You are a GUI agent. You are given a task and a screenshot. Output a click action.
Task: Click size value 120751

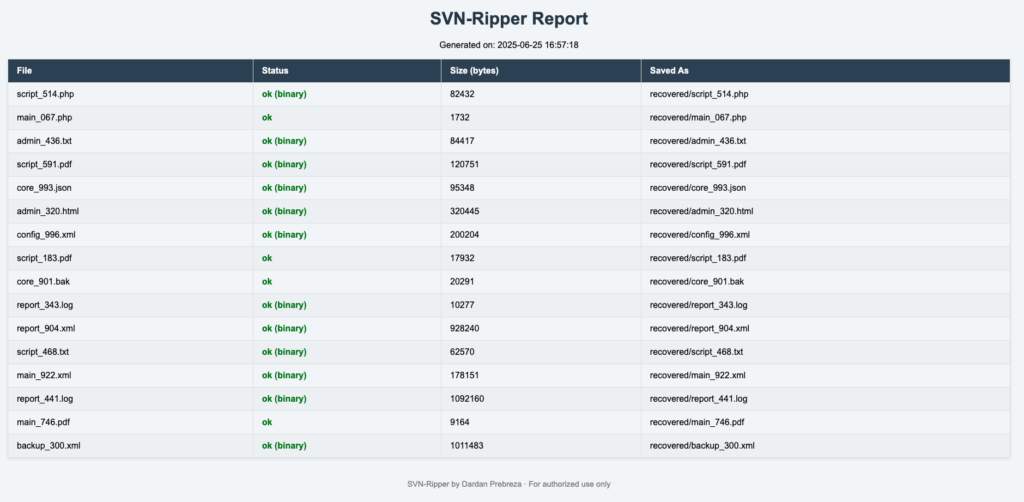[x=464, y=165]
